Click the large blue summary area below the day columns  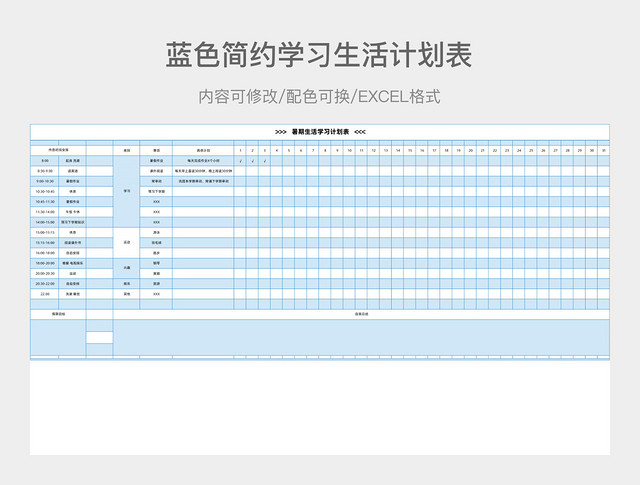[361, 338]
